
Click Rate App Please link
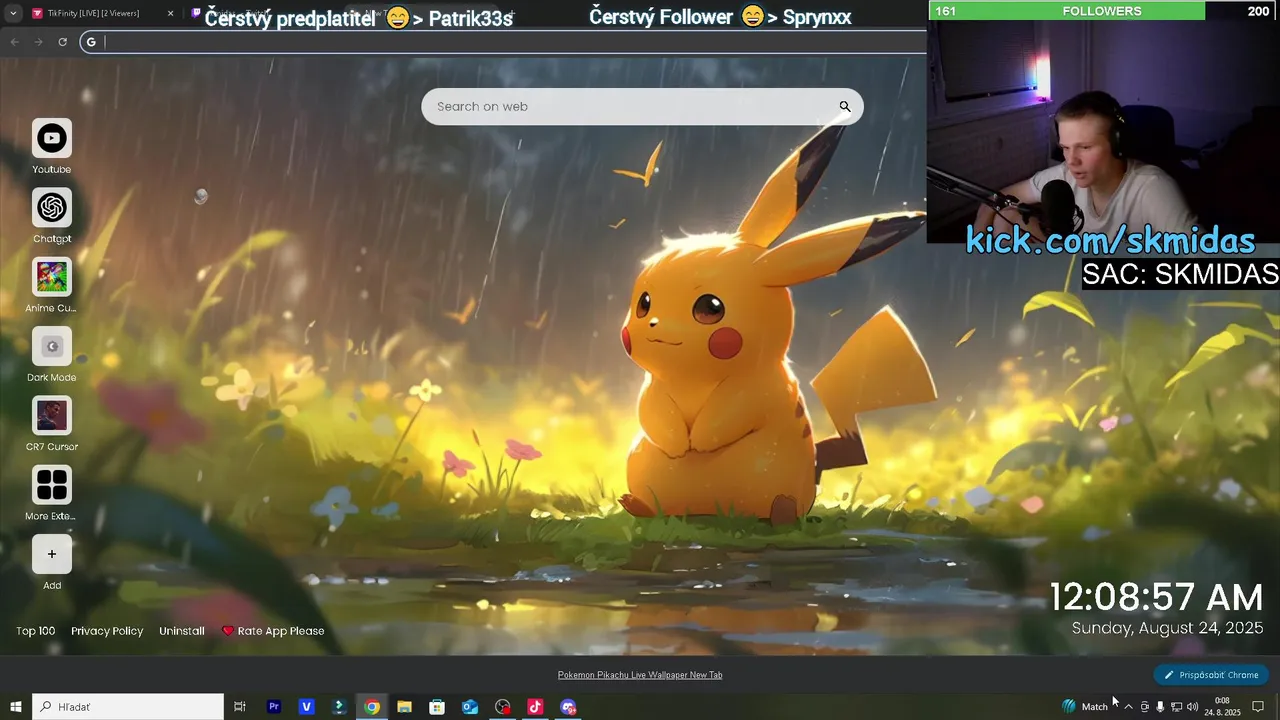pos(273,631)
